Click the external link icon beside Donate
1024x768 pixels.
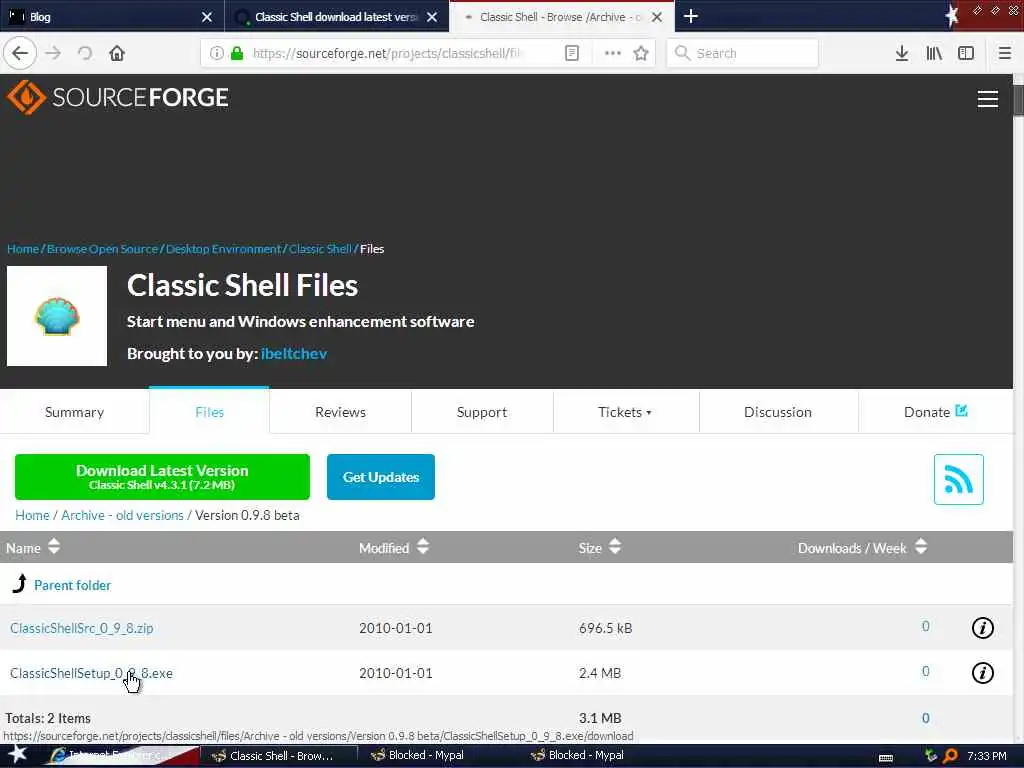click(x=961, y=411)
